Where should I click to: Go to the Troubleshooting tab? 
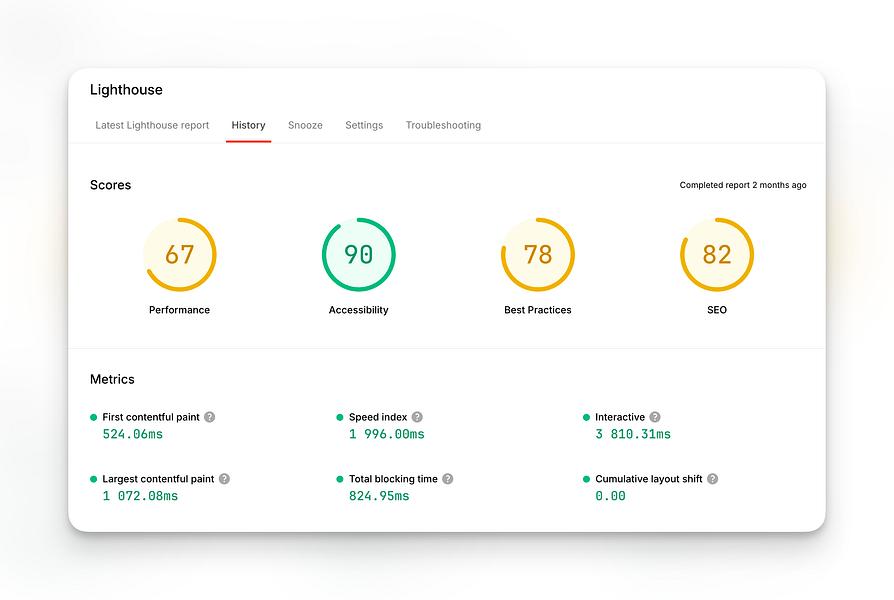click(x=443, y=125)
